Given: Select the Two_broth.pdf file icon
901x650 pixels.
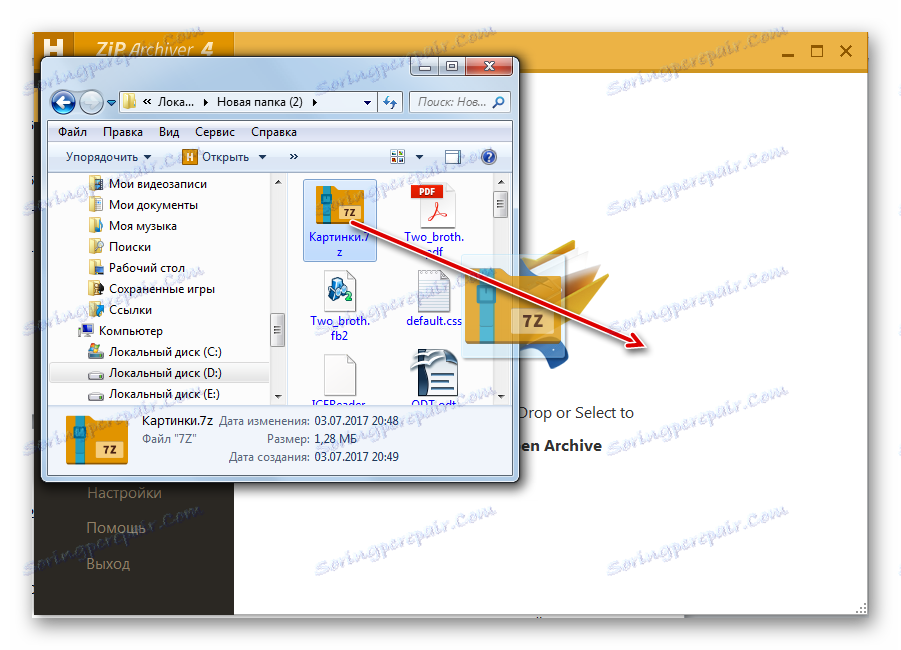Looking at the screenshot, I should point(434,206).
